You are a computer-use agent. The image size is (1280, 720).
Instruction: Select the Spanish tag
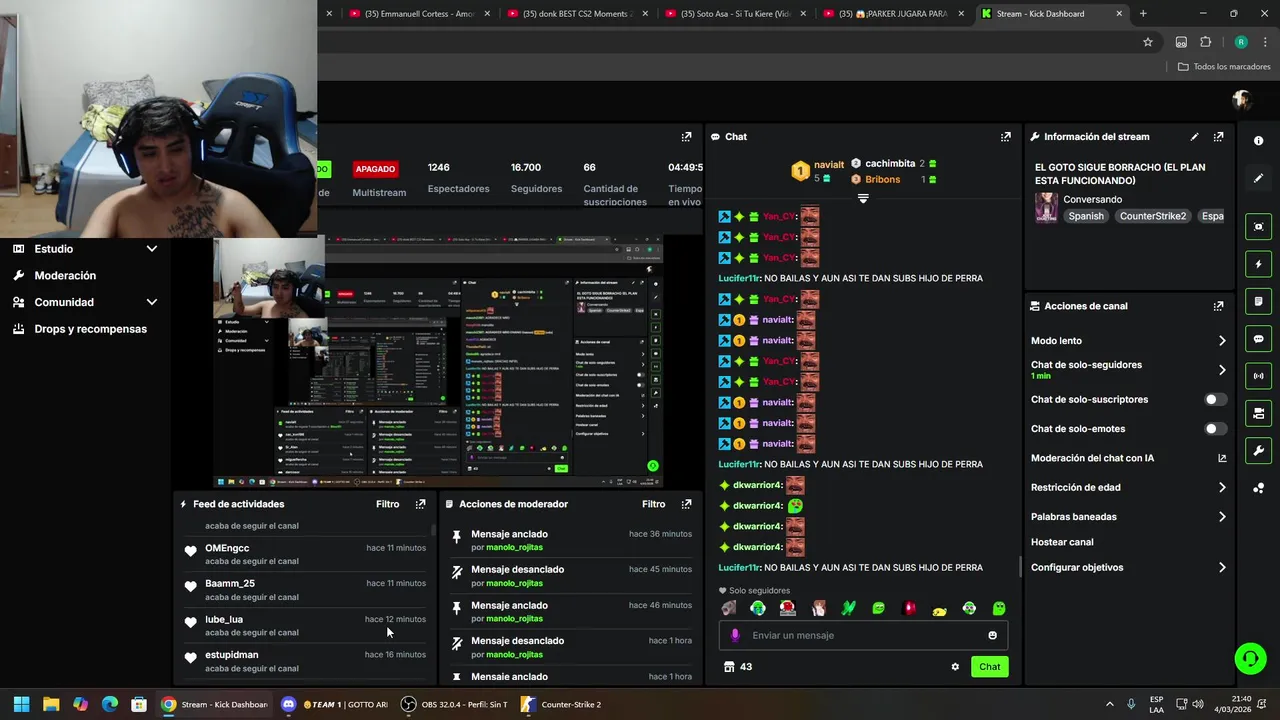pos(1086,216)
